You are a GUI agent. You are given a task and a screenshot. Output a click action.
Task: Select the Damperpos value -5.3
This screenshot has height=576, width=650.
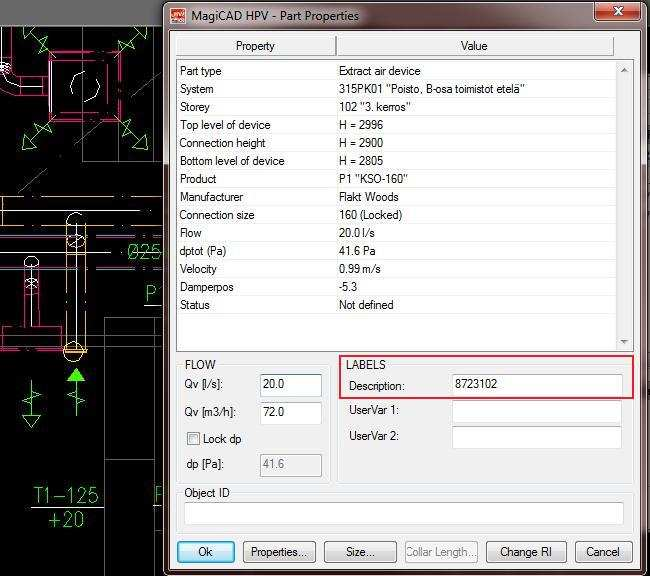(x=348, y=287)
